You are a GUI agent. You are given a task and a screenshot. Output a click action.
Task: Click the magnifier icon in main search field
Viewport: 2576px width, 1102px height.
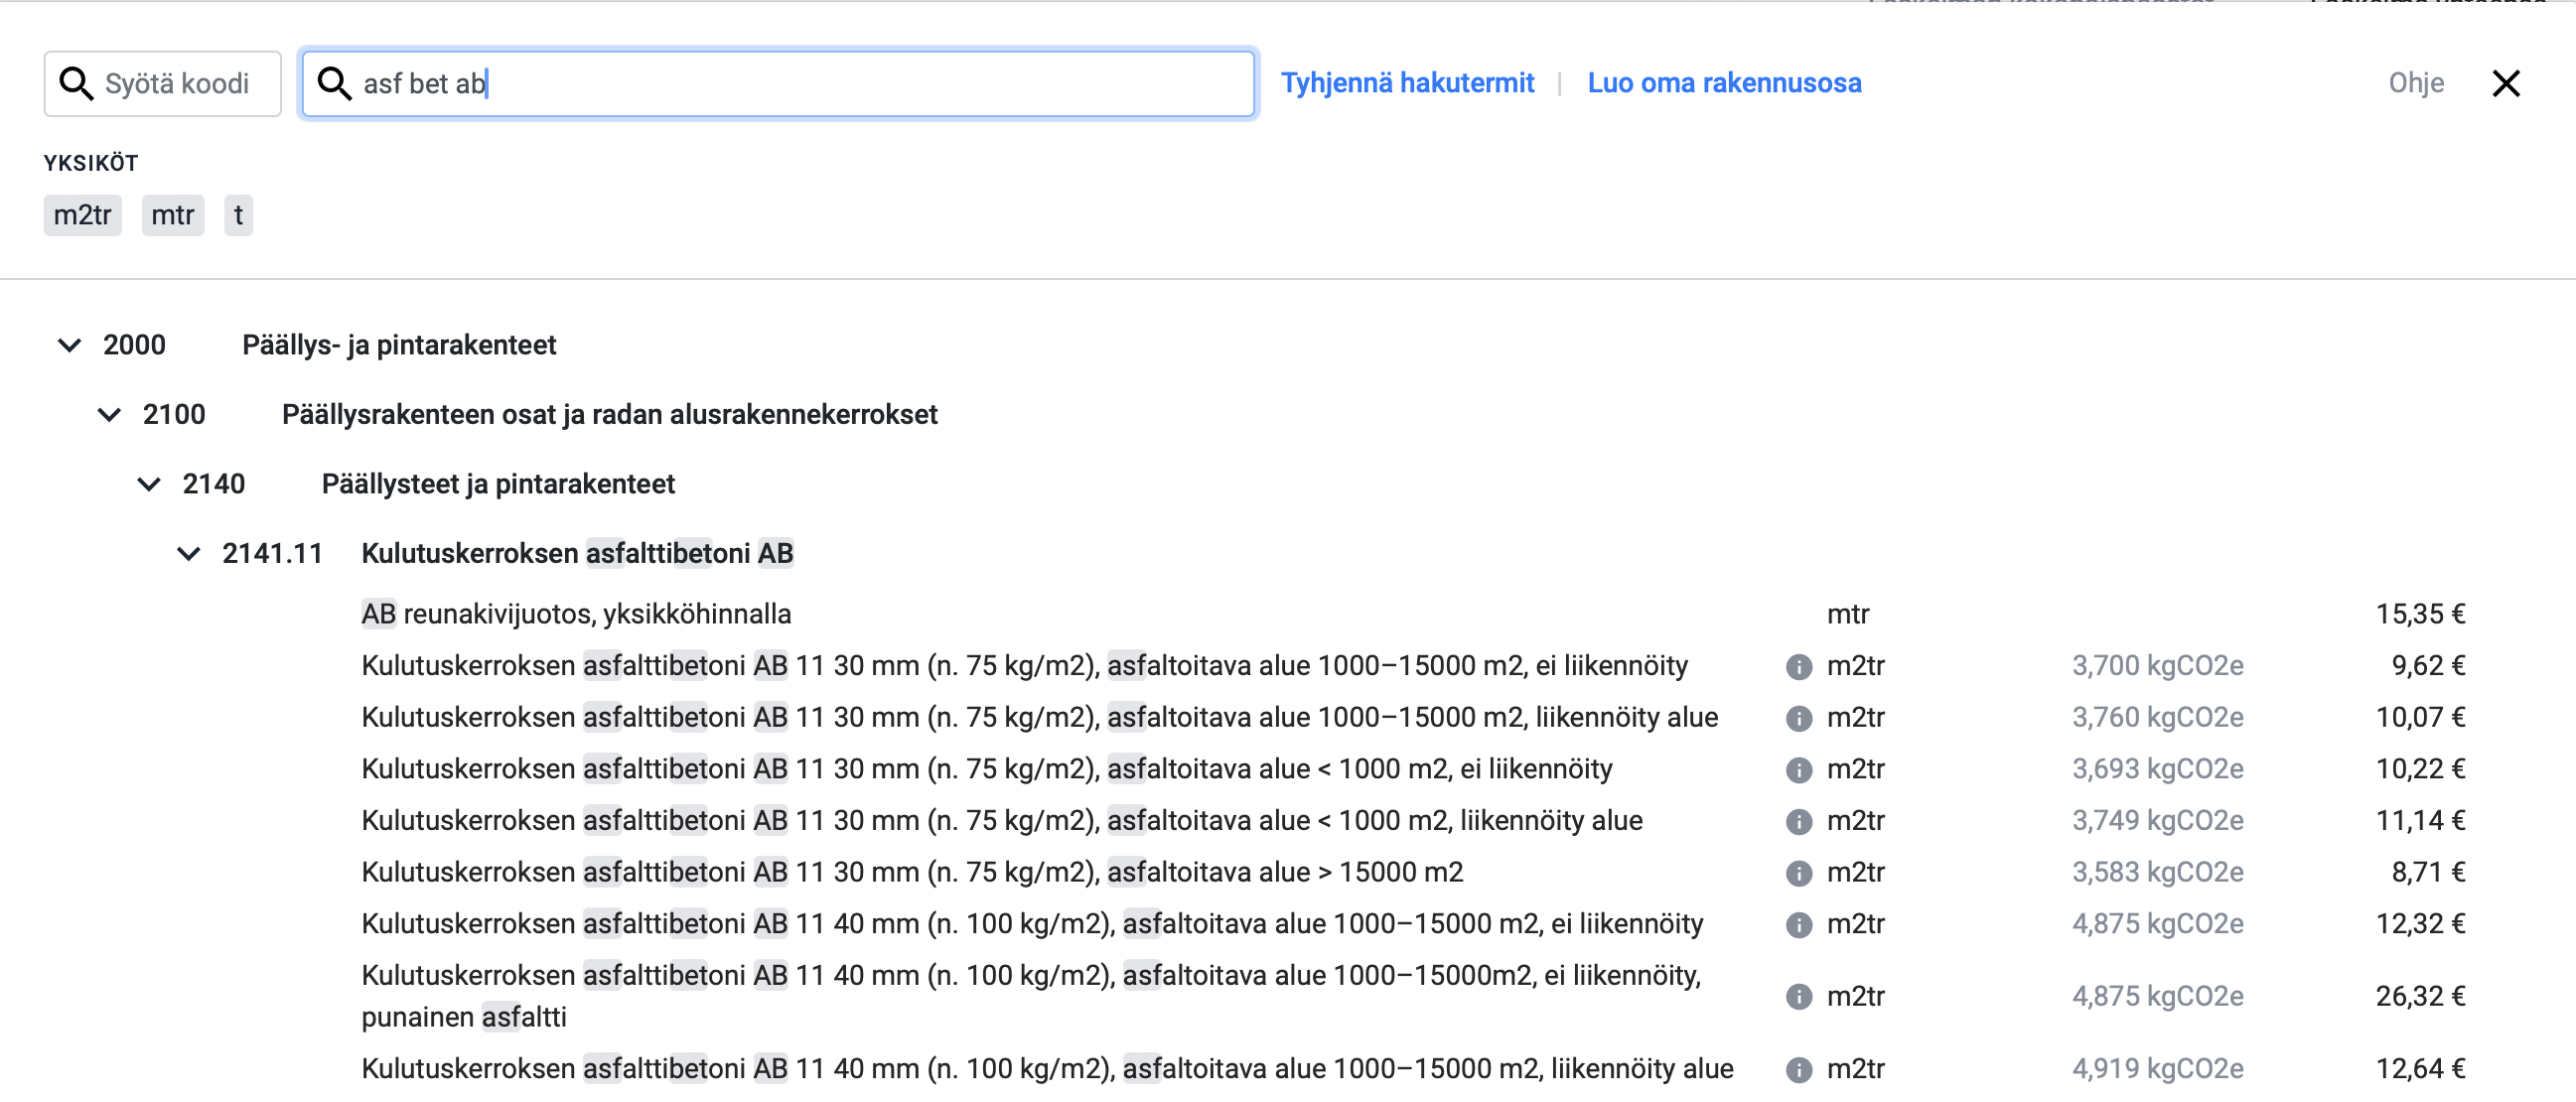[334, 84]
